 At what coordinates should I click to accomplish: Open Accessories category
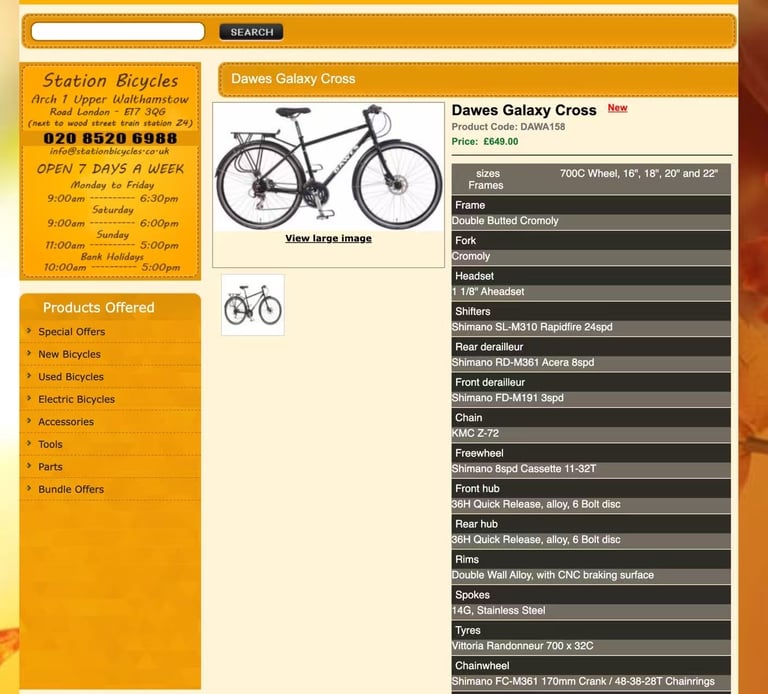click(66, 422)
